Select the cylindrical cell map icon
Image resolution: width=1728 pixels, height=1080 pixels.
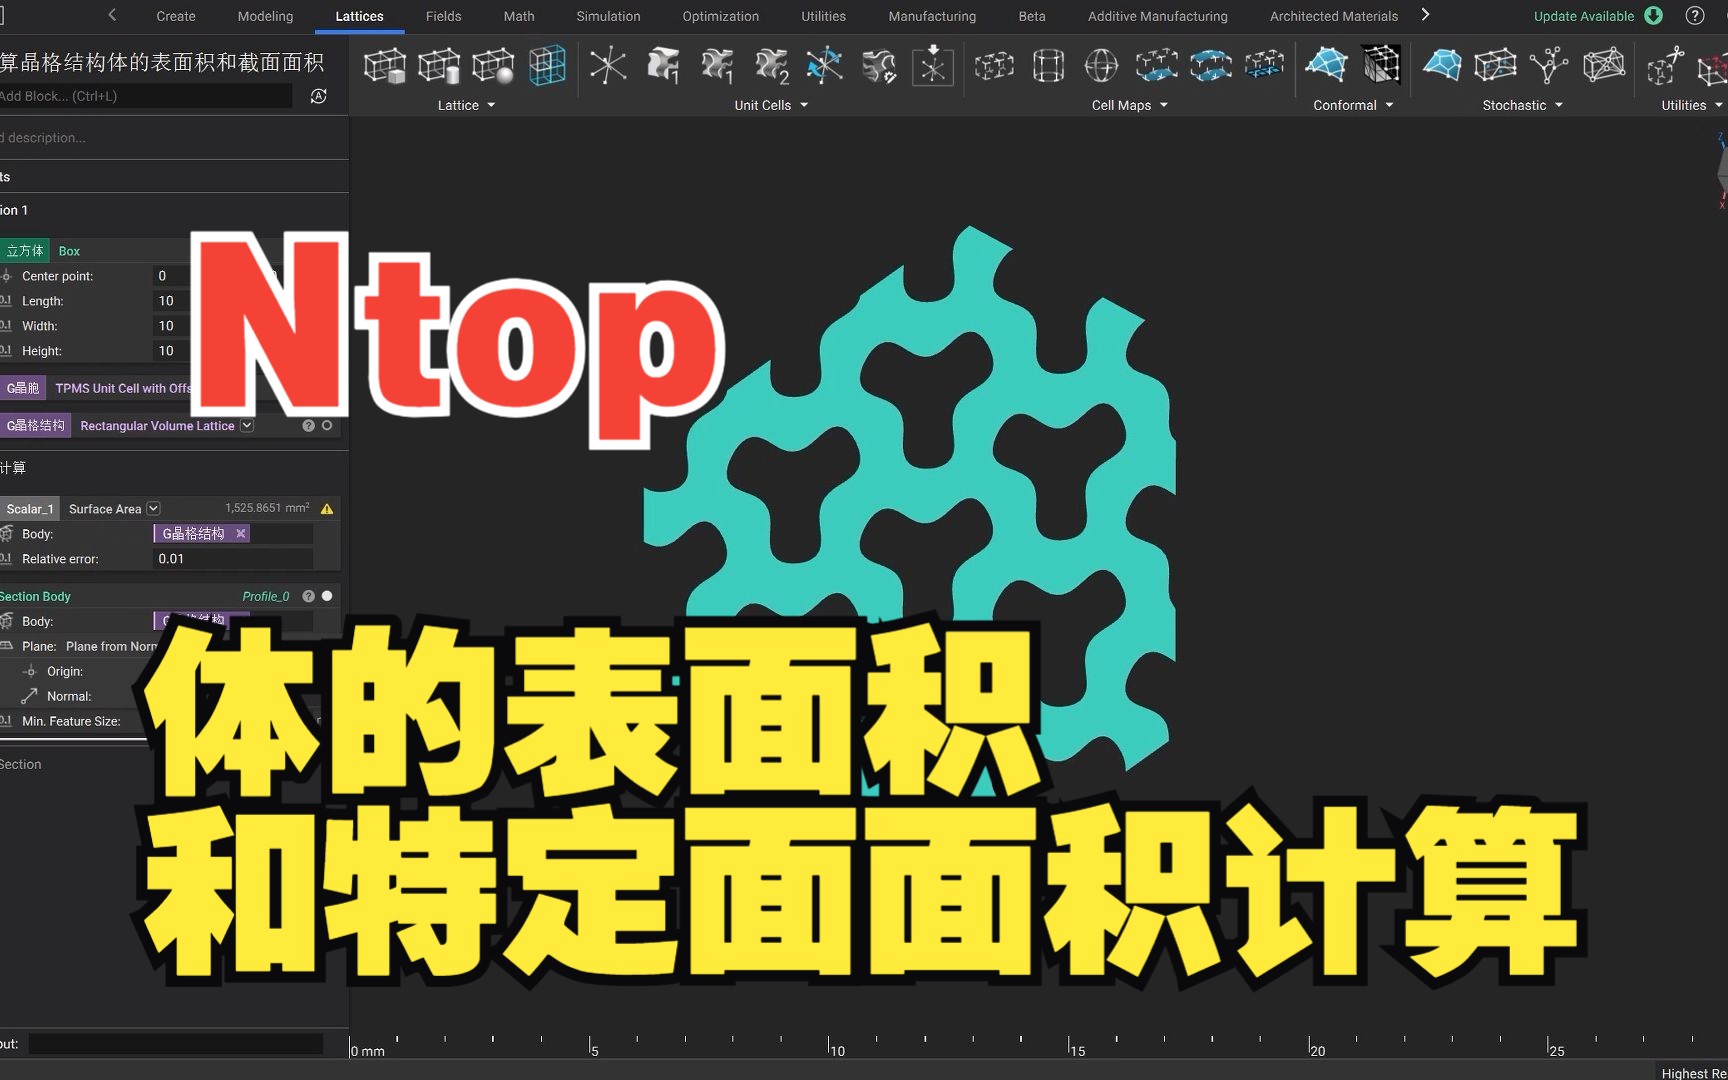click(x=1048, y=66)
